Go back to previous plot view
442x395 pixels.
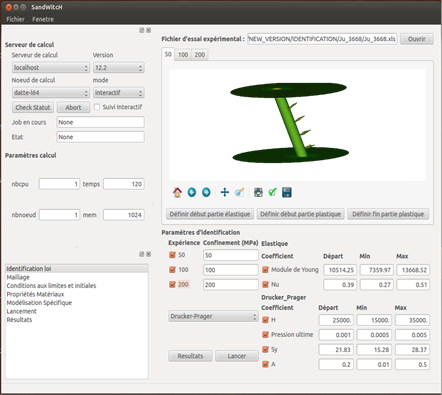192,192
